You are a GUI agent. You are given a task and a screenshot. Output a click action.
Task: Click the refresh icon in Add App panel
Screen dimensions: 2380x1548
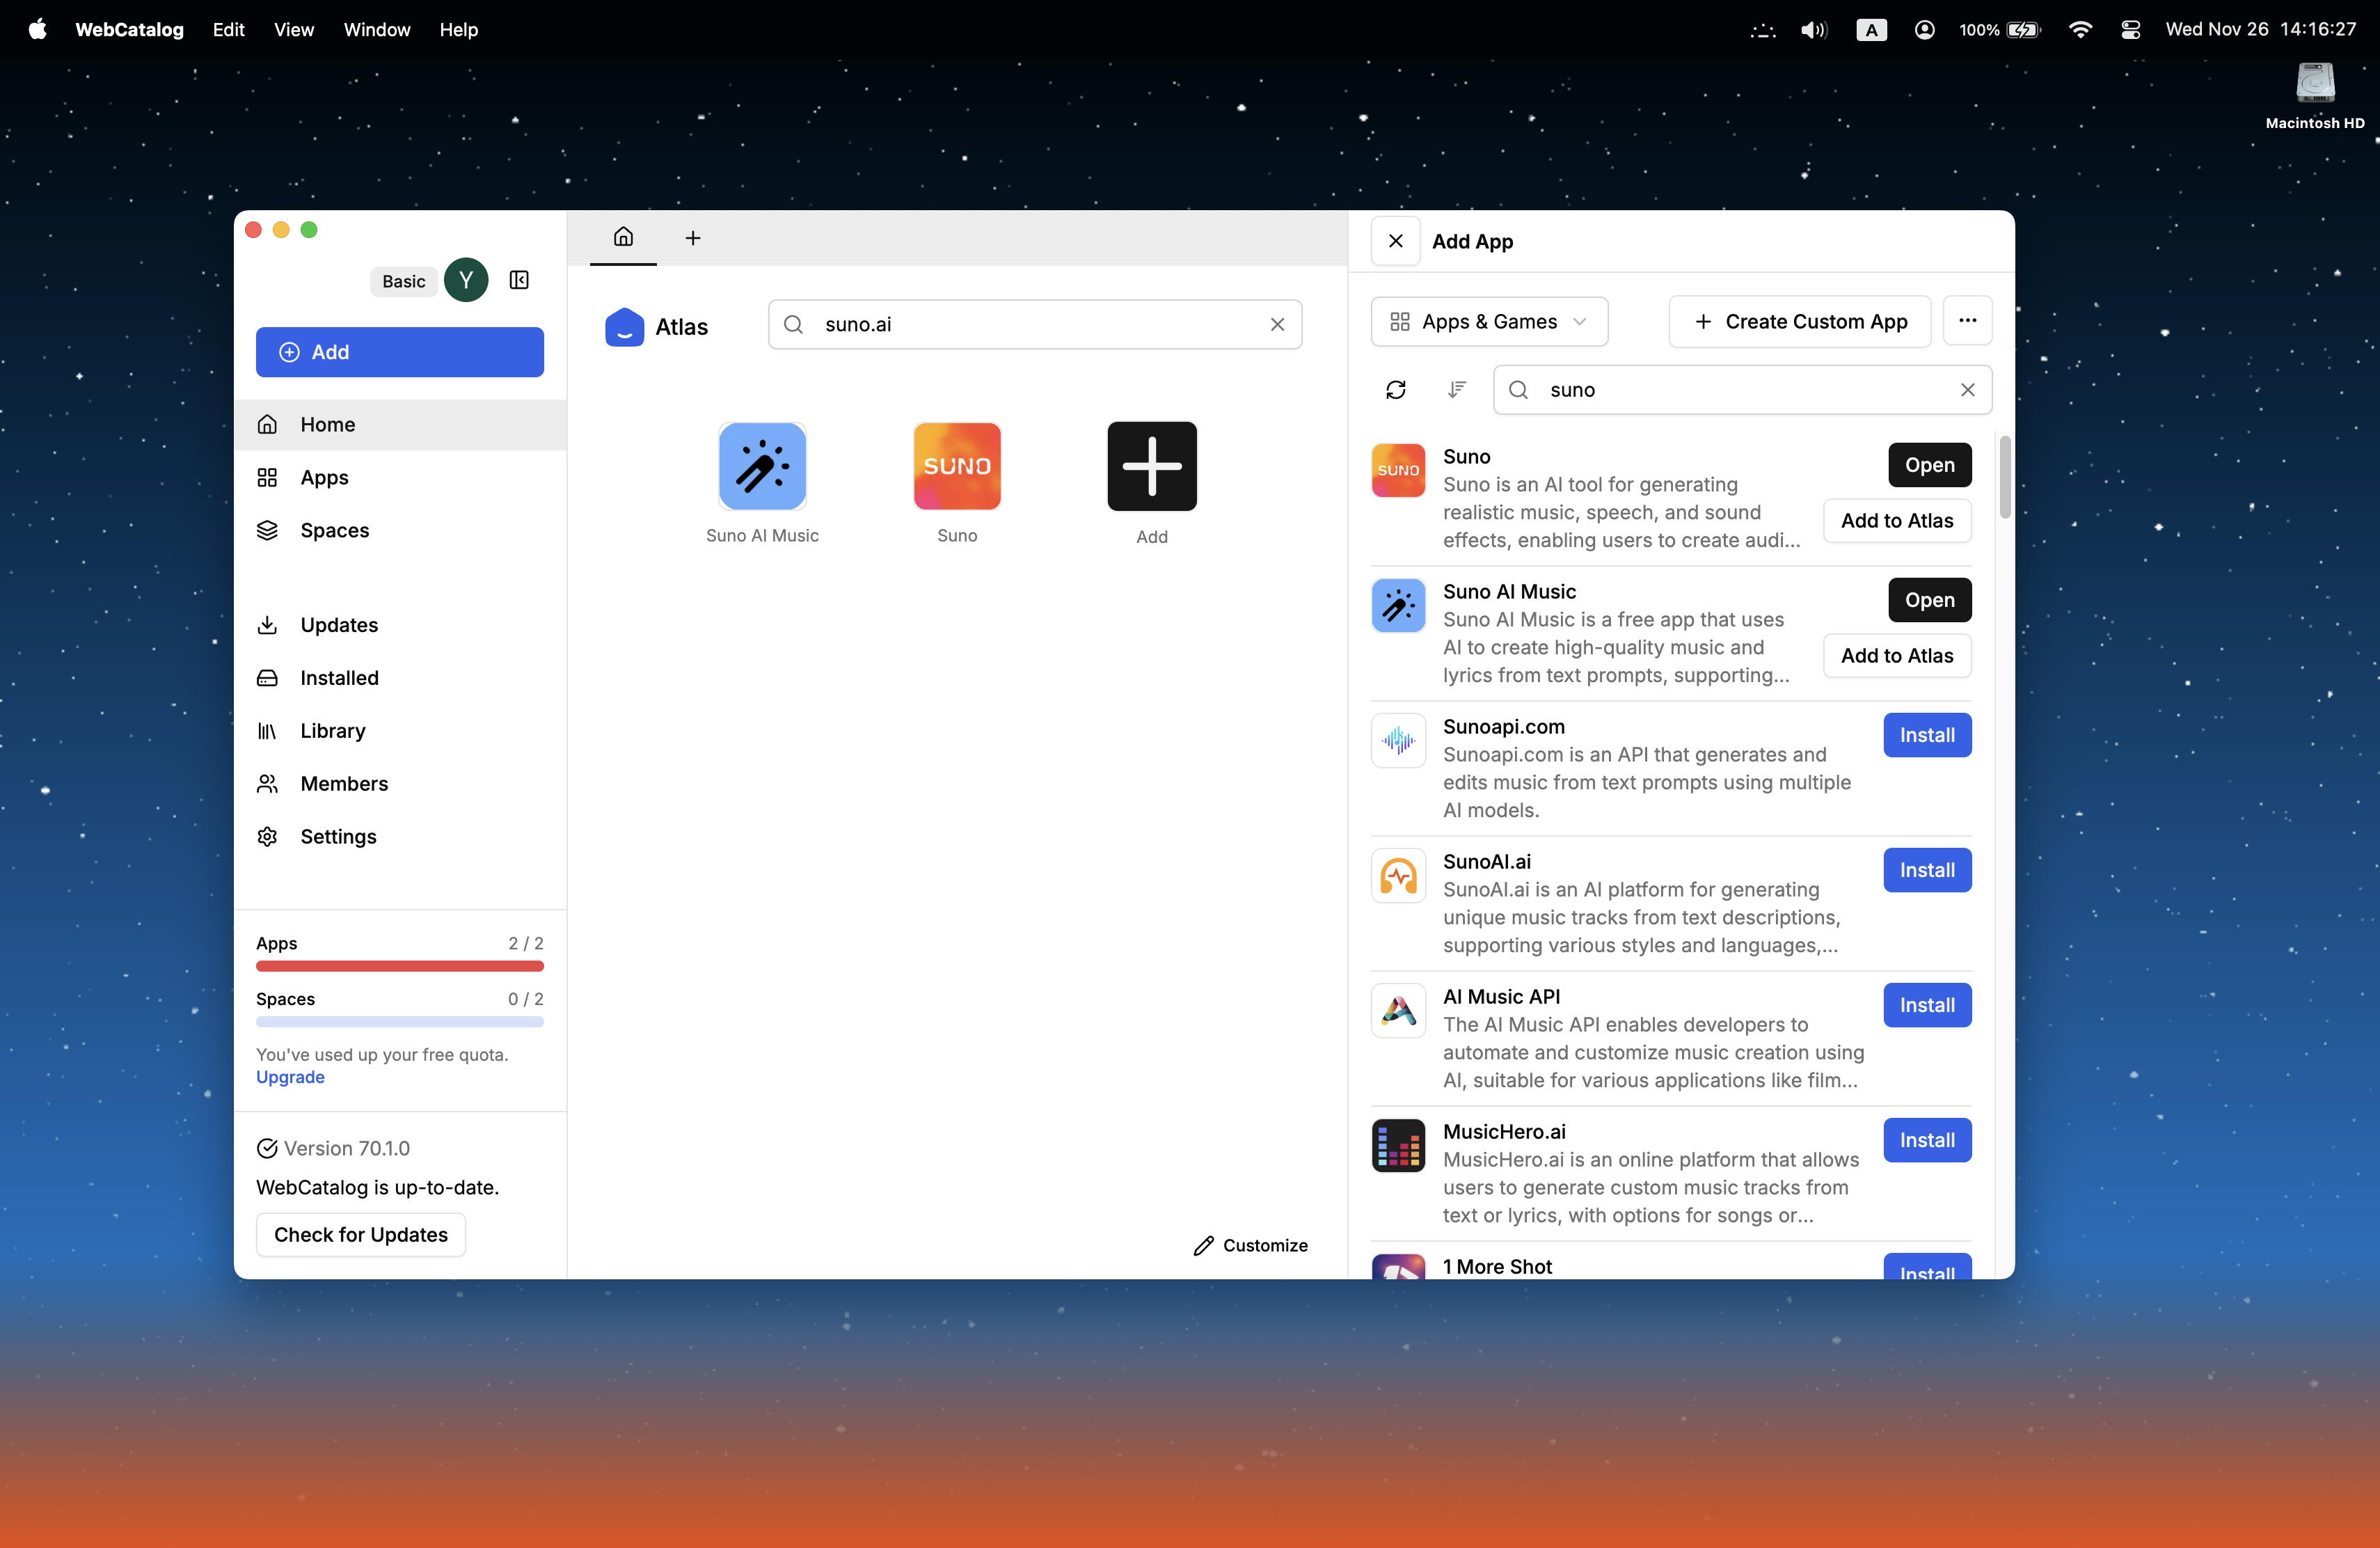pos(1396,390)
